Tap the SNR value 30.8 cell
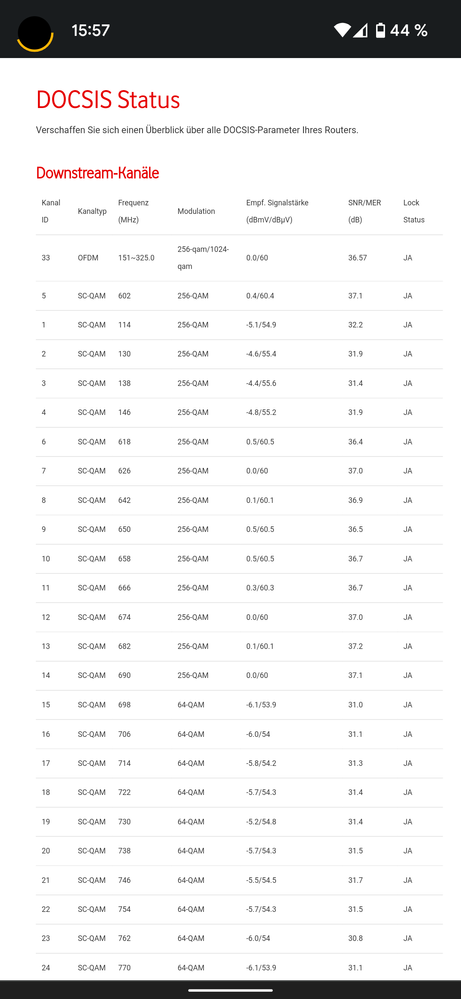Image resolution: width=461 pixels, height=999 pixels. [356, 938]
